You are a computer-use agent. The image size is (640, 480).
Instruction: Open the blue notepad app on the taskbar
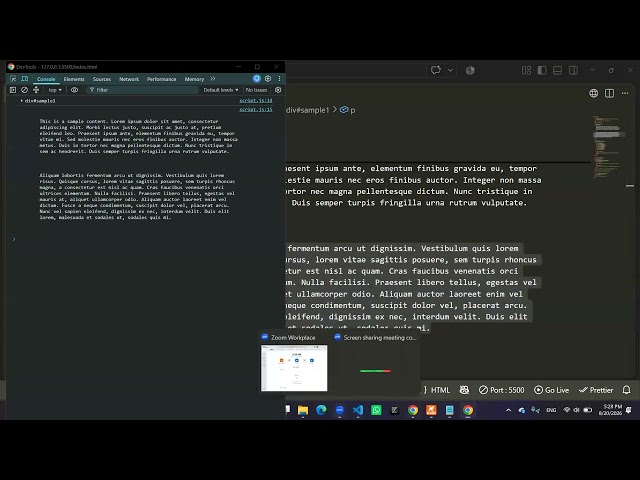tap(449, 410)
